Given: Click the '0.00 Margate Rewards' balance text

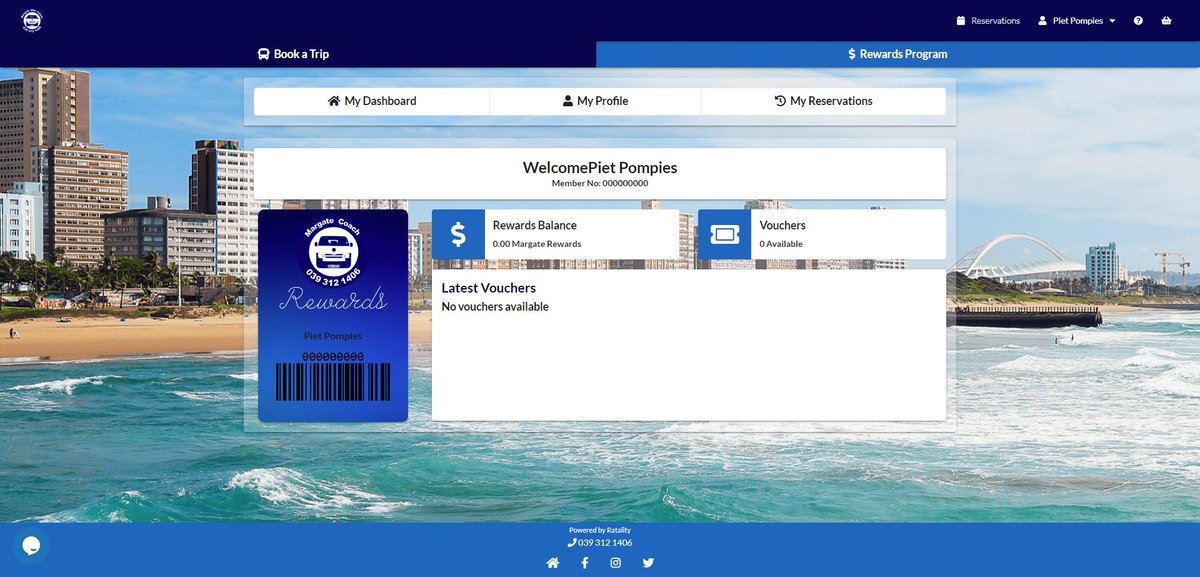Looking at the screenshot, I should coord(537,244).
